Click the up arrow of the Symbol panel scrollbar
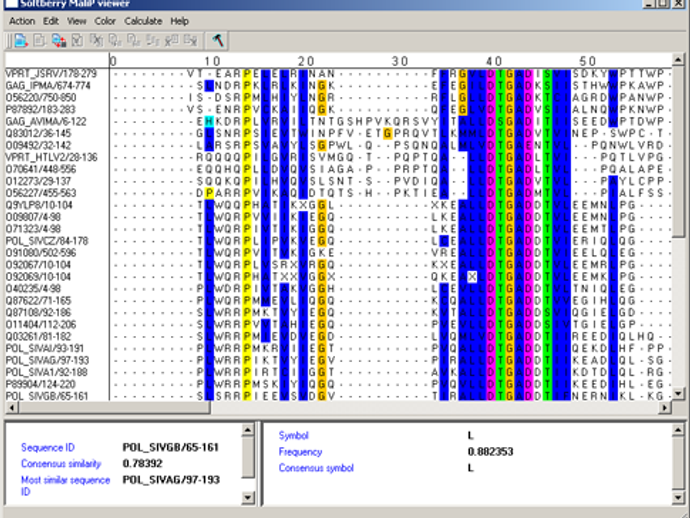This screenshot has width=690, height=518. 678,430
